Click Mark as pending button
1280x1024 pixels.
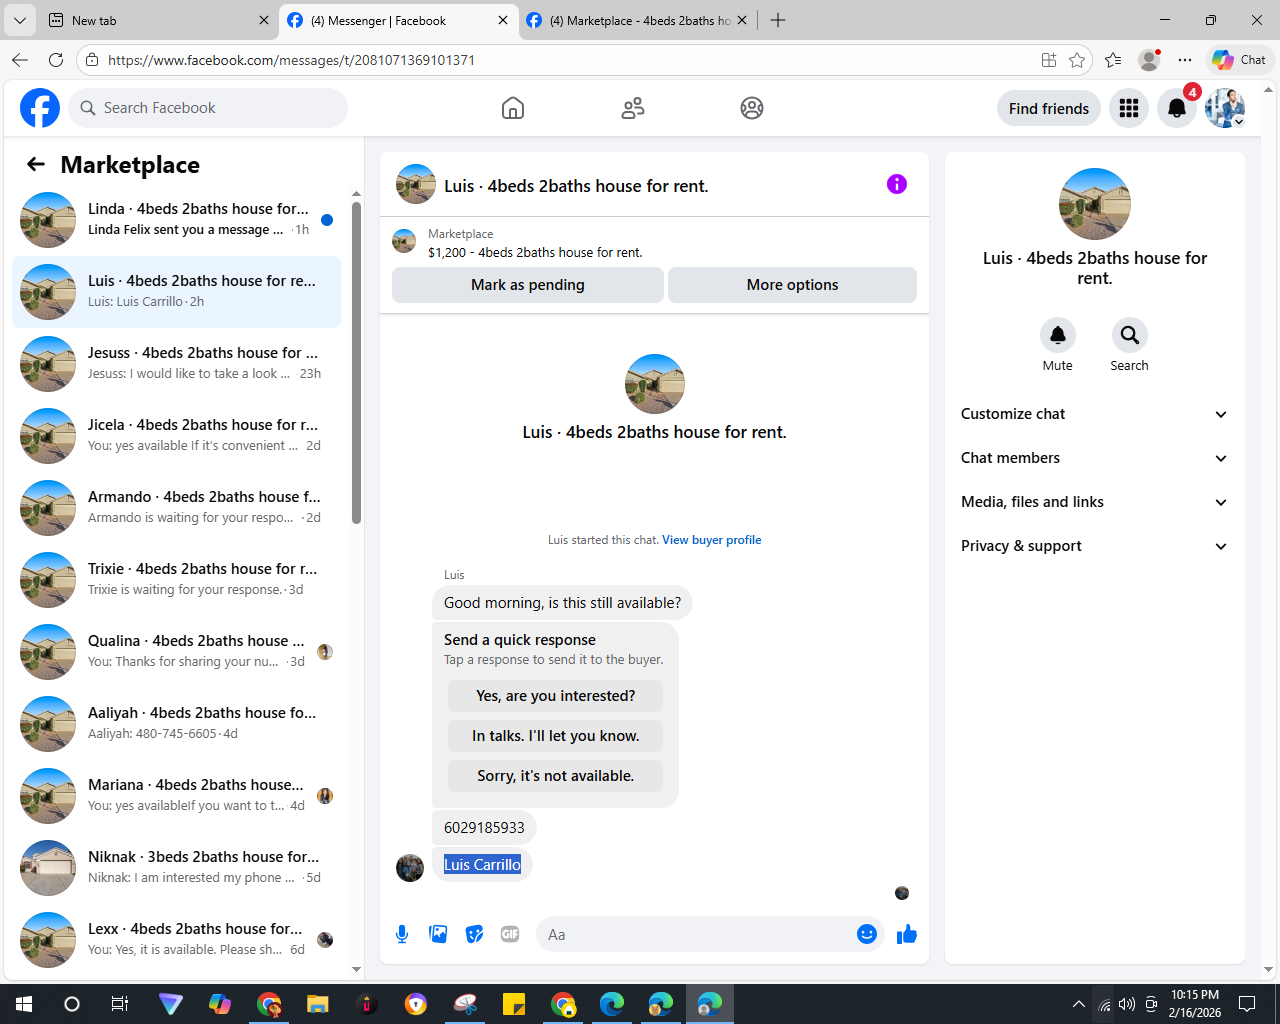click(528, 285)
